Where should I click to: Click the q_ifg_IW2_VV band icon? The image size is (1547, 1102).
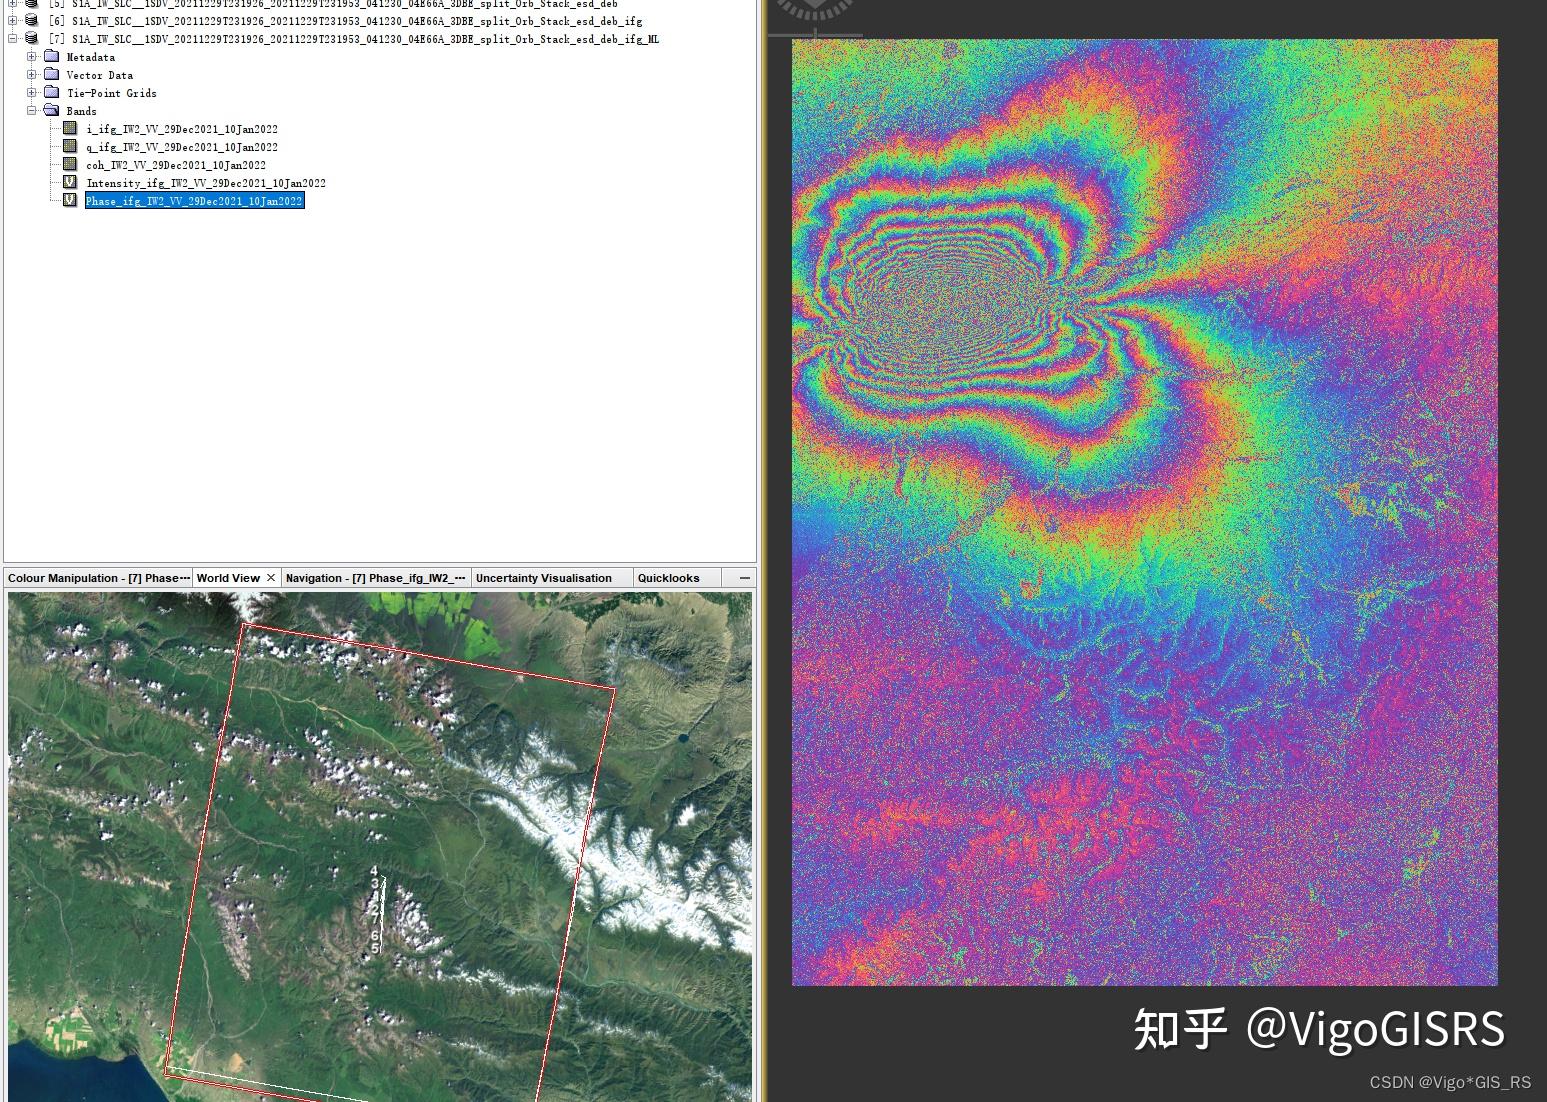[70, 147]
